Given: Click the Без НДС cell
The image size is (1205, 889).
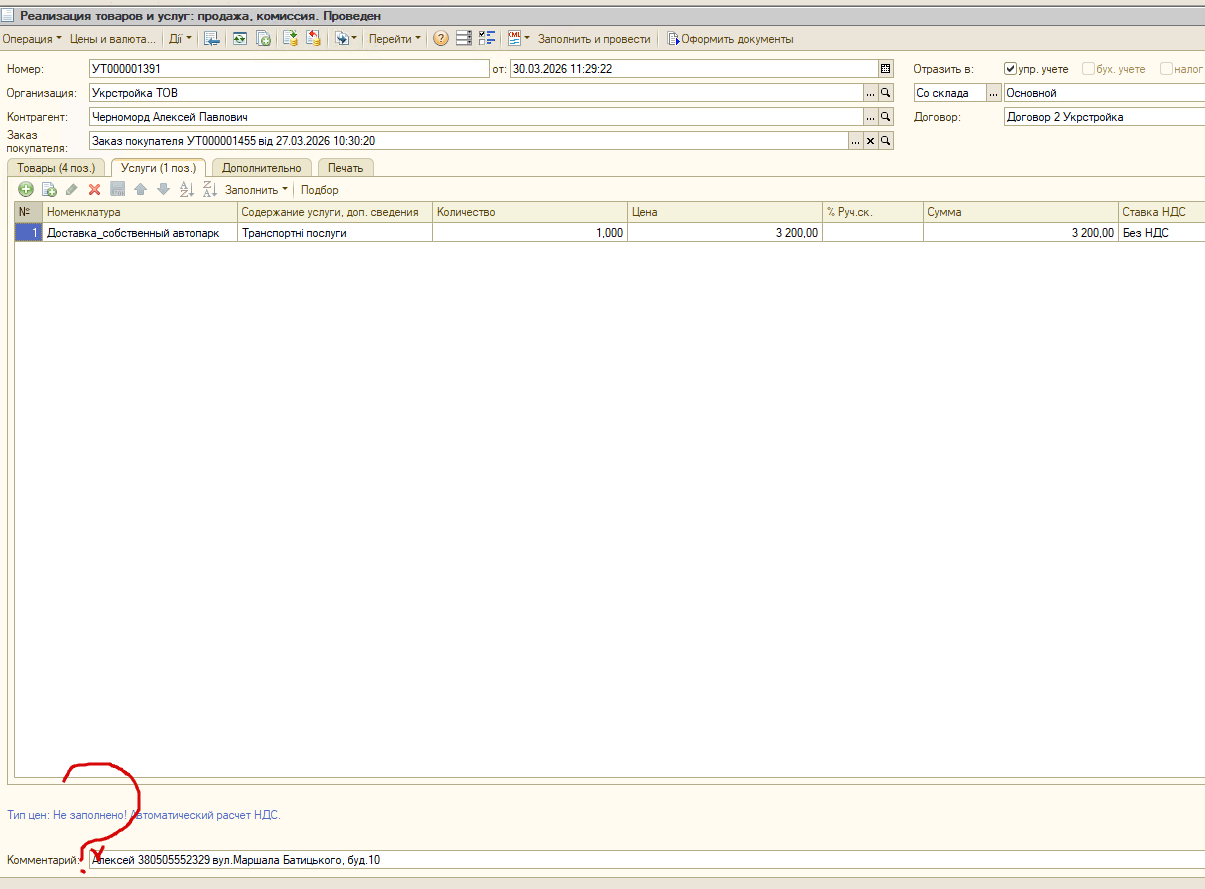Looking at the screenshot, I should tap(1161, 232).
